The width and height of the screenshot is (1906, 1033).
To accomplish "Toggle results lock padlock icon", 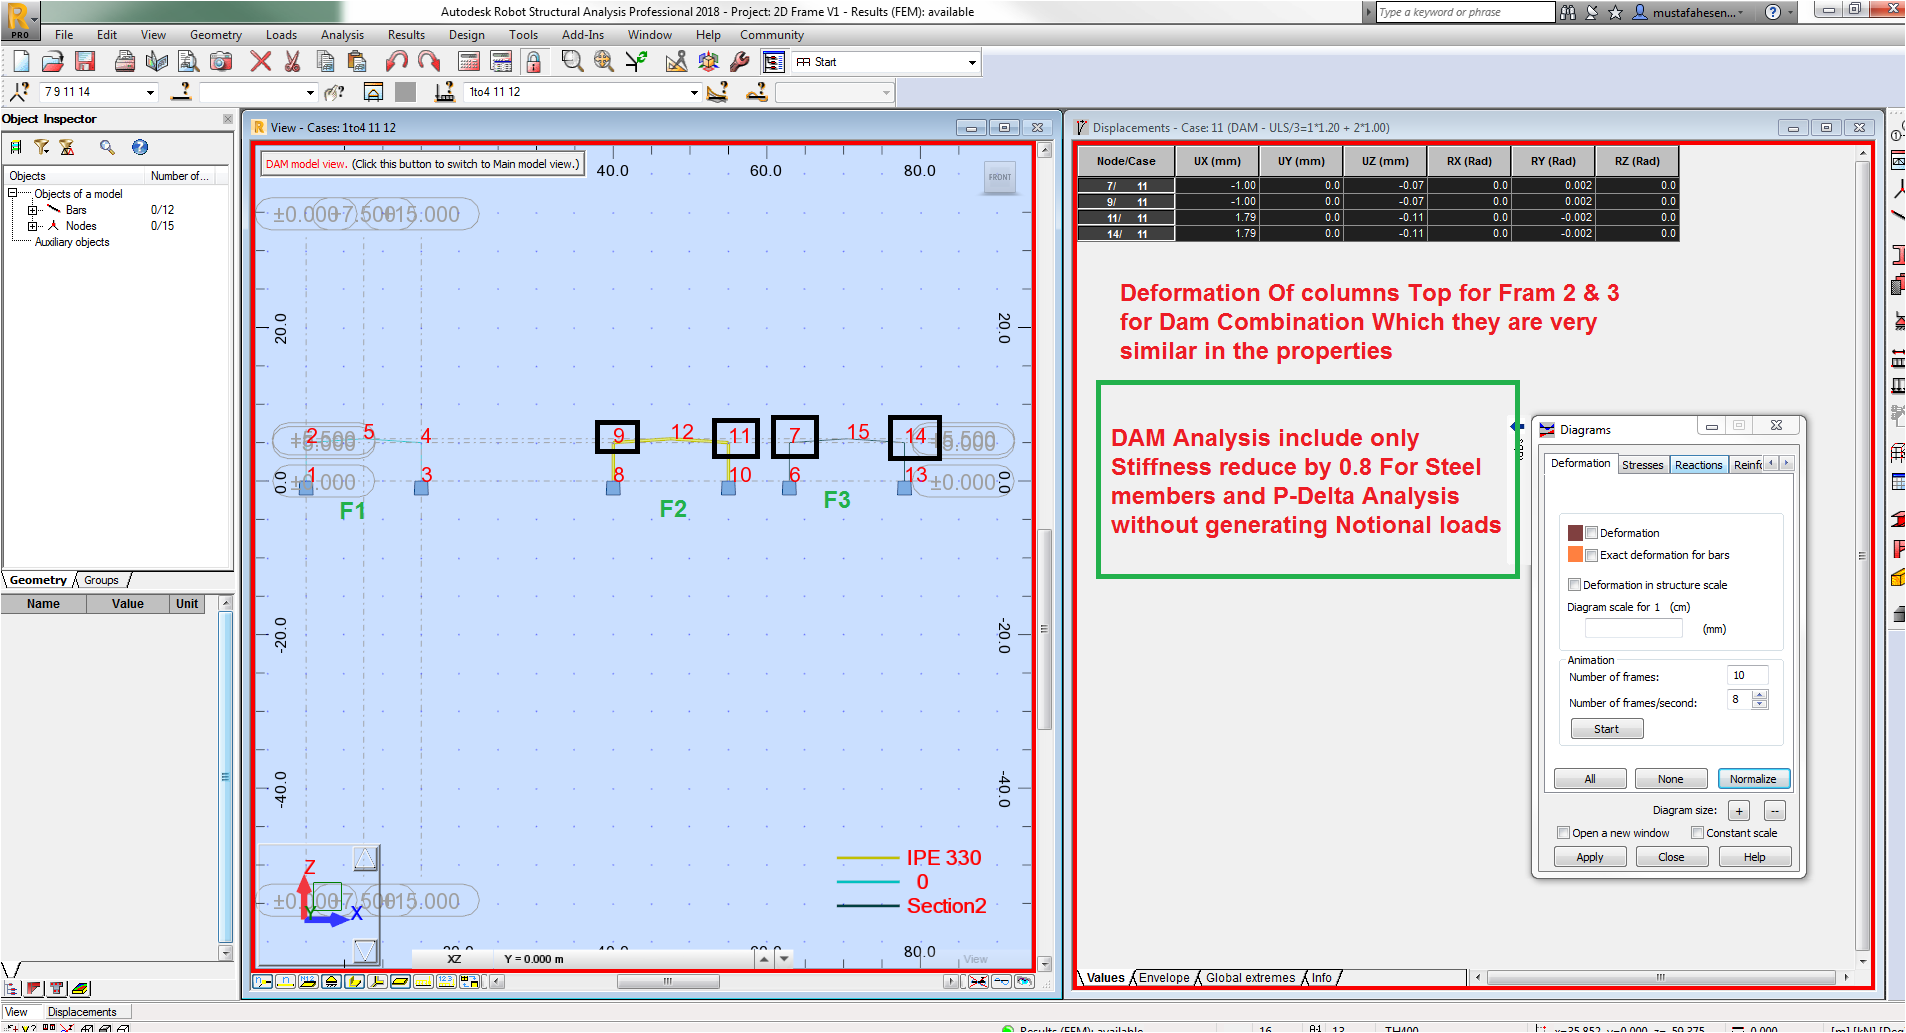I will pyautogui.click(x=533, y=62).
